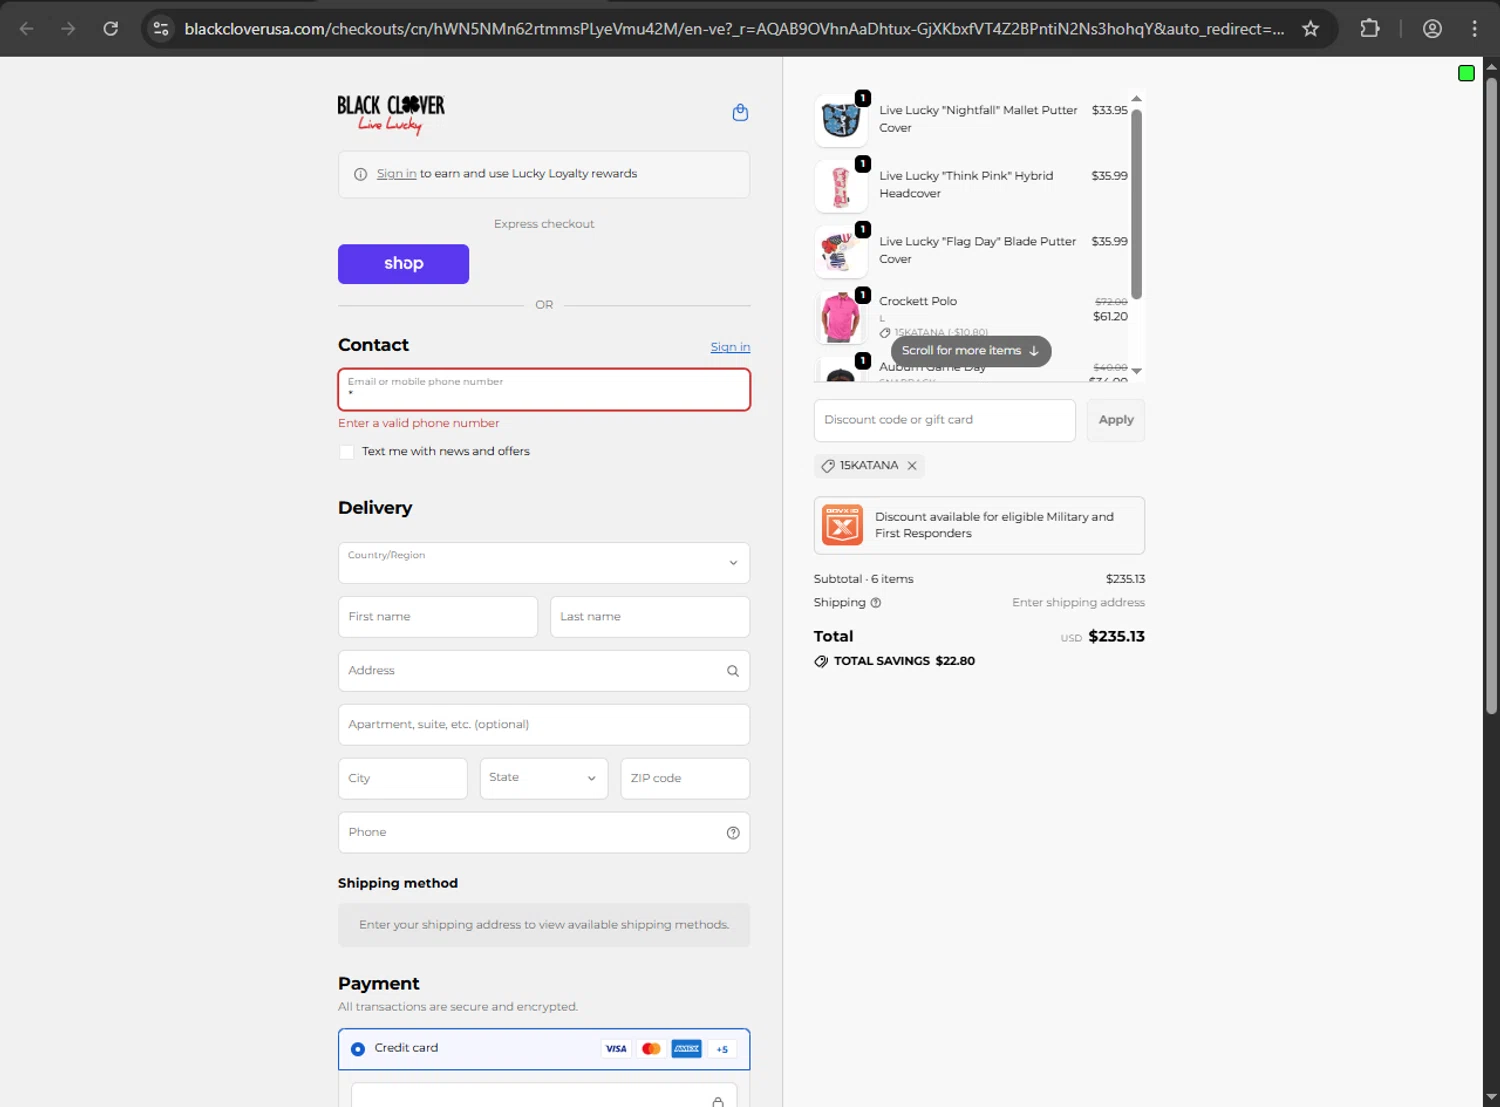The width and height of the screenshot is (1500, 1107).
Task: Open the Phone field help icon
Action: [x=733, y=833]
